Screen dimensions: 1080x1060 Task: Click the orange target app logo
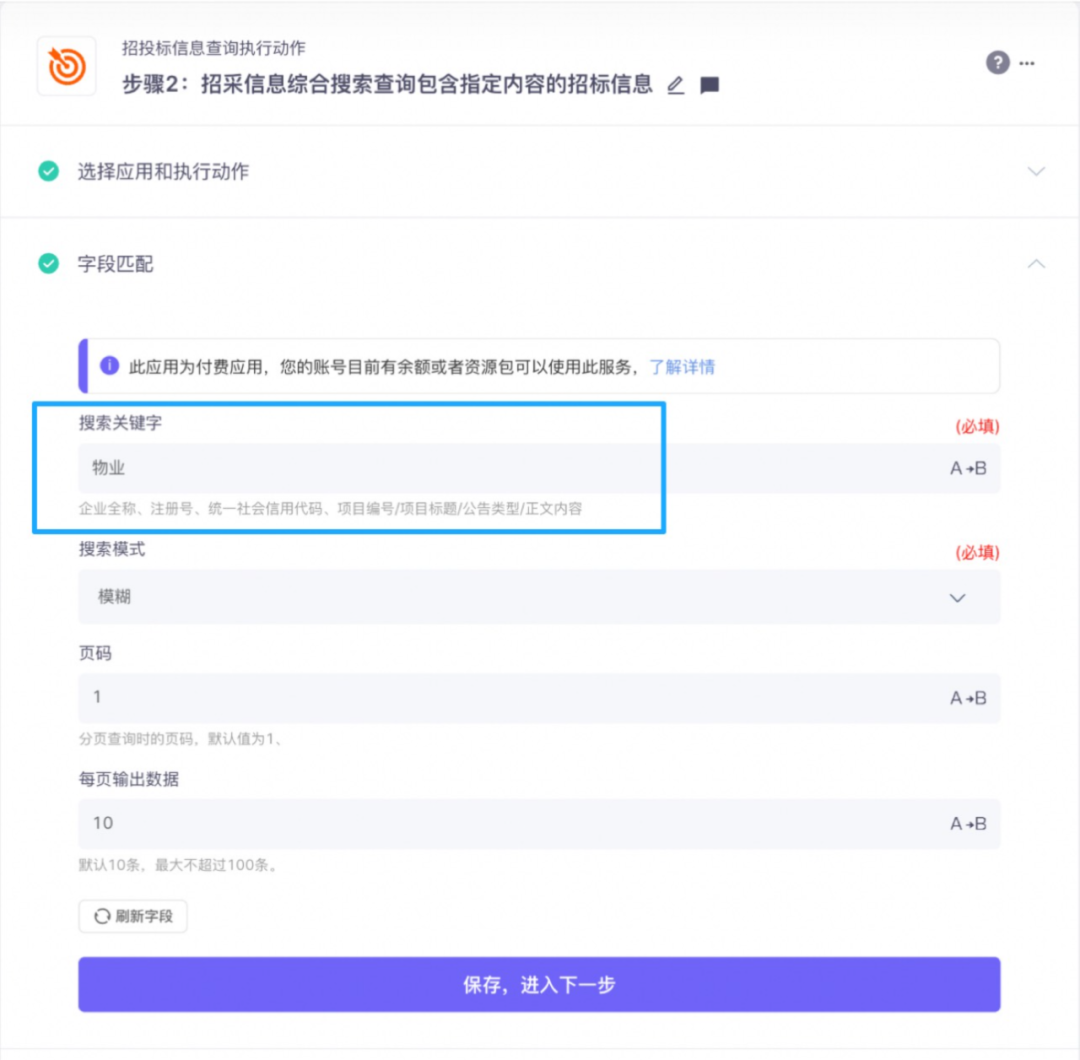66,66
